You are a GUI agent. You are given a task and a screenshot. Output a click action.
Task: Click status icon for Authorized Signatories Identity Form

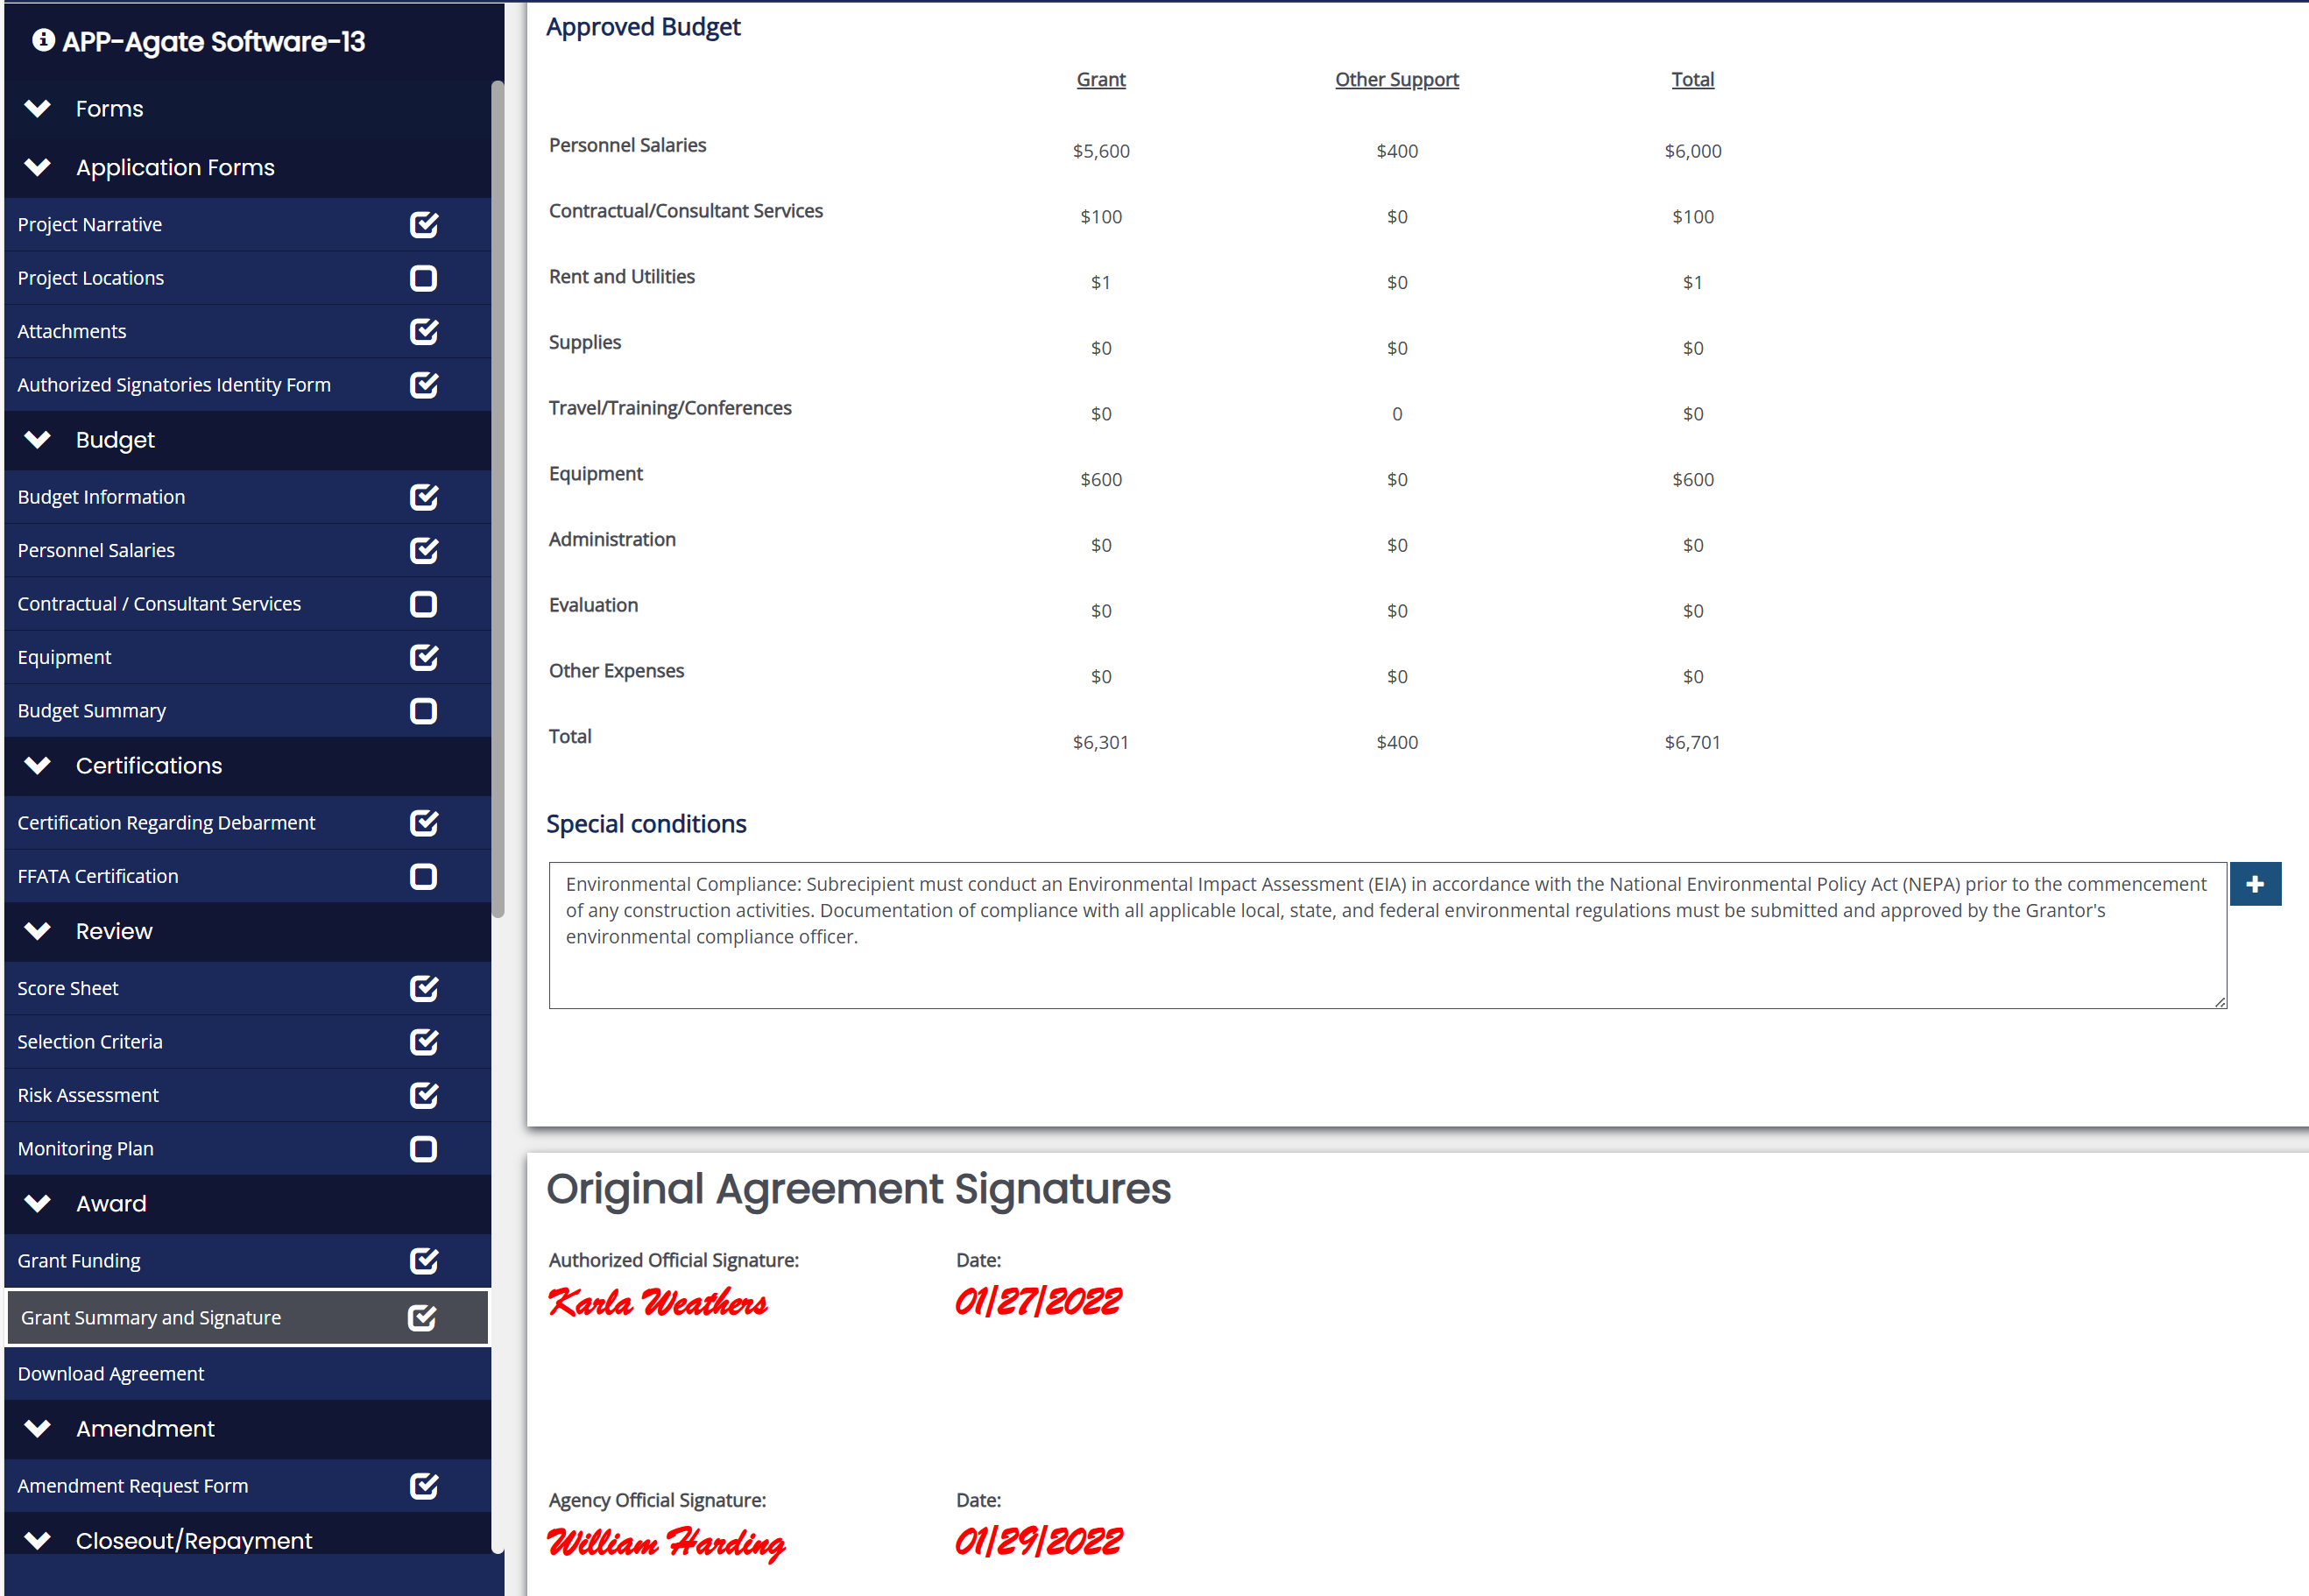coord(424,385)
